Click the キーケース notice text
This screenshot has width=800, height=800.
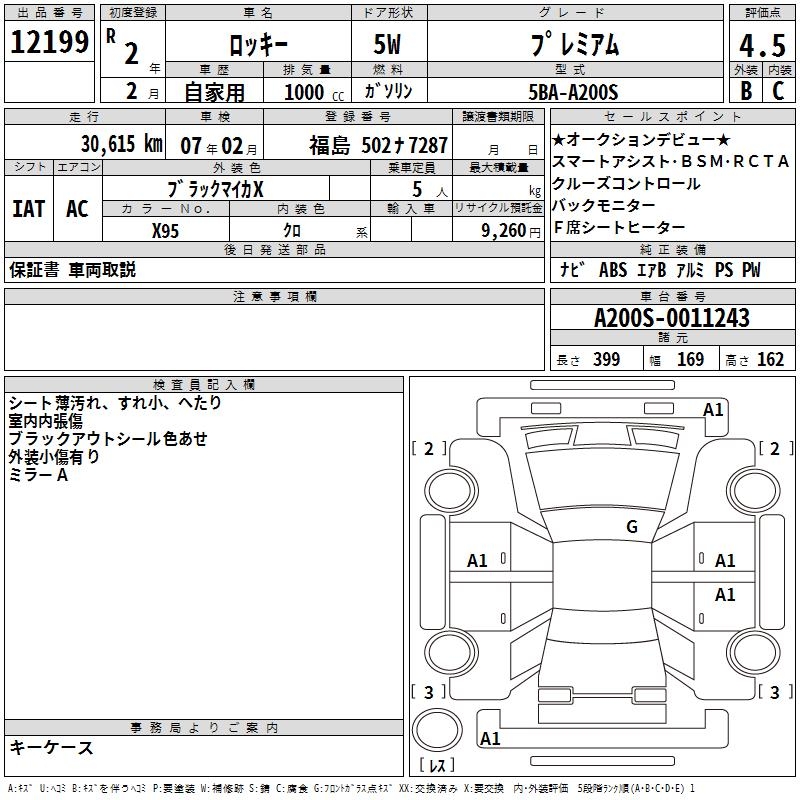tap(51, 748)
